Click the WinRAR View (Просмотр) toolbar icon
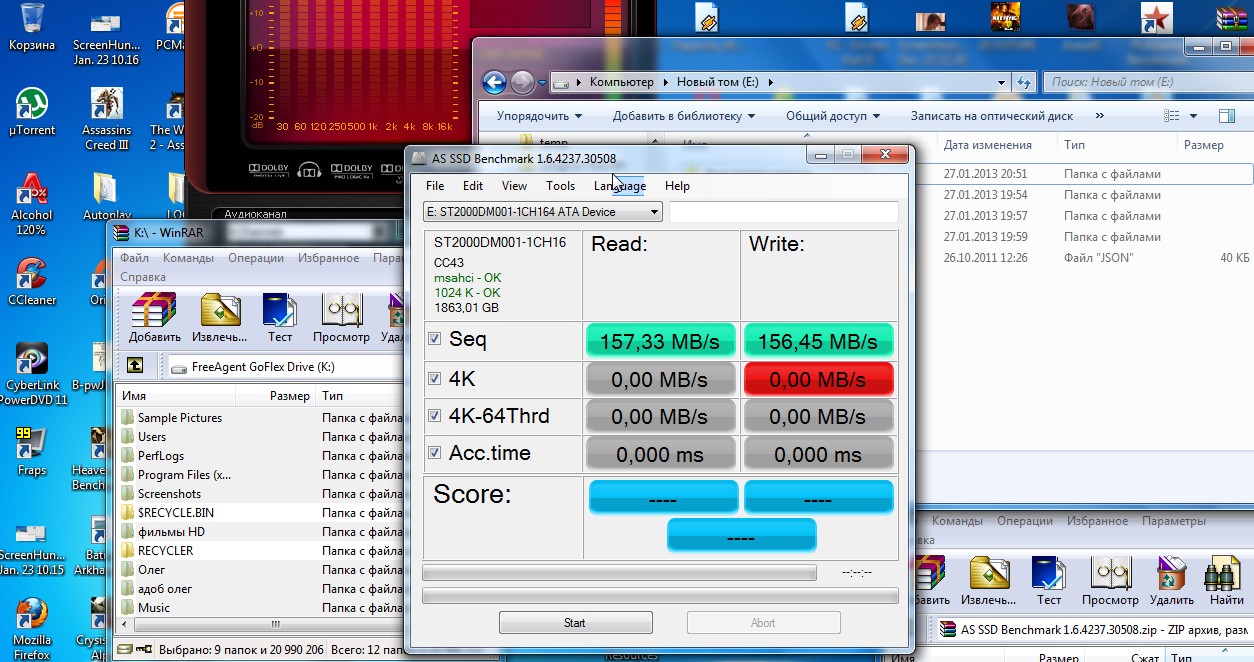 click(x=341, y=317)
